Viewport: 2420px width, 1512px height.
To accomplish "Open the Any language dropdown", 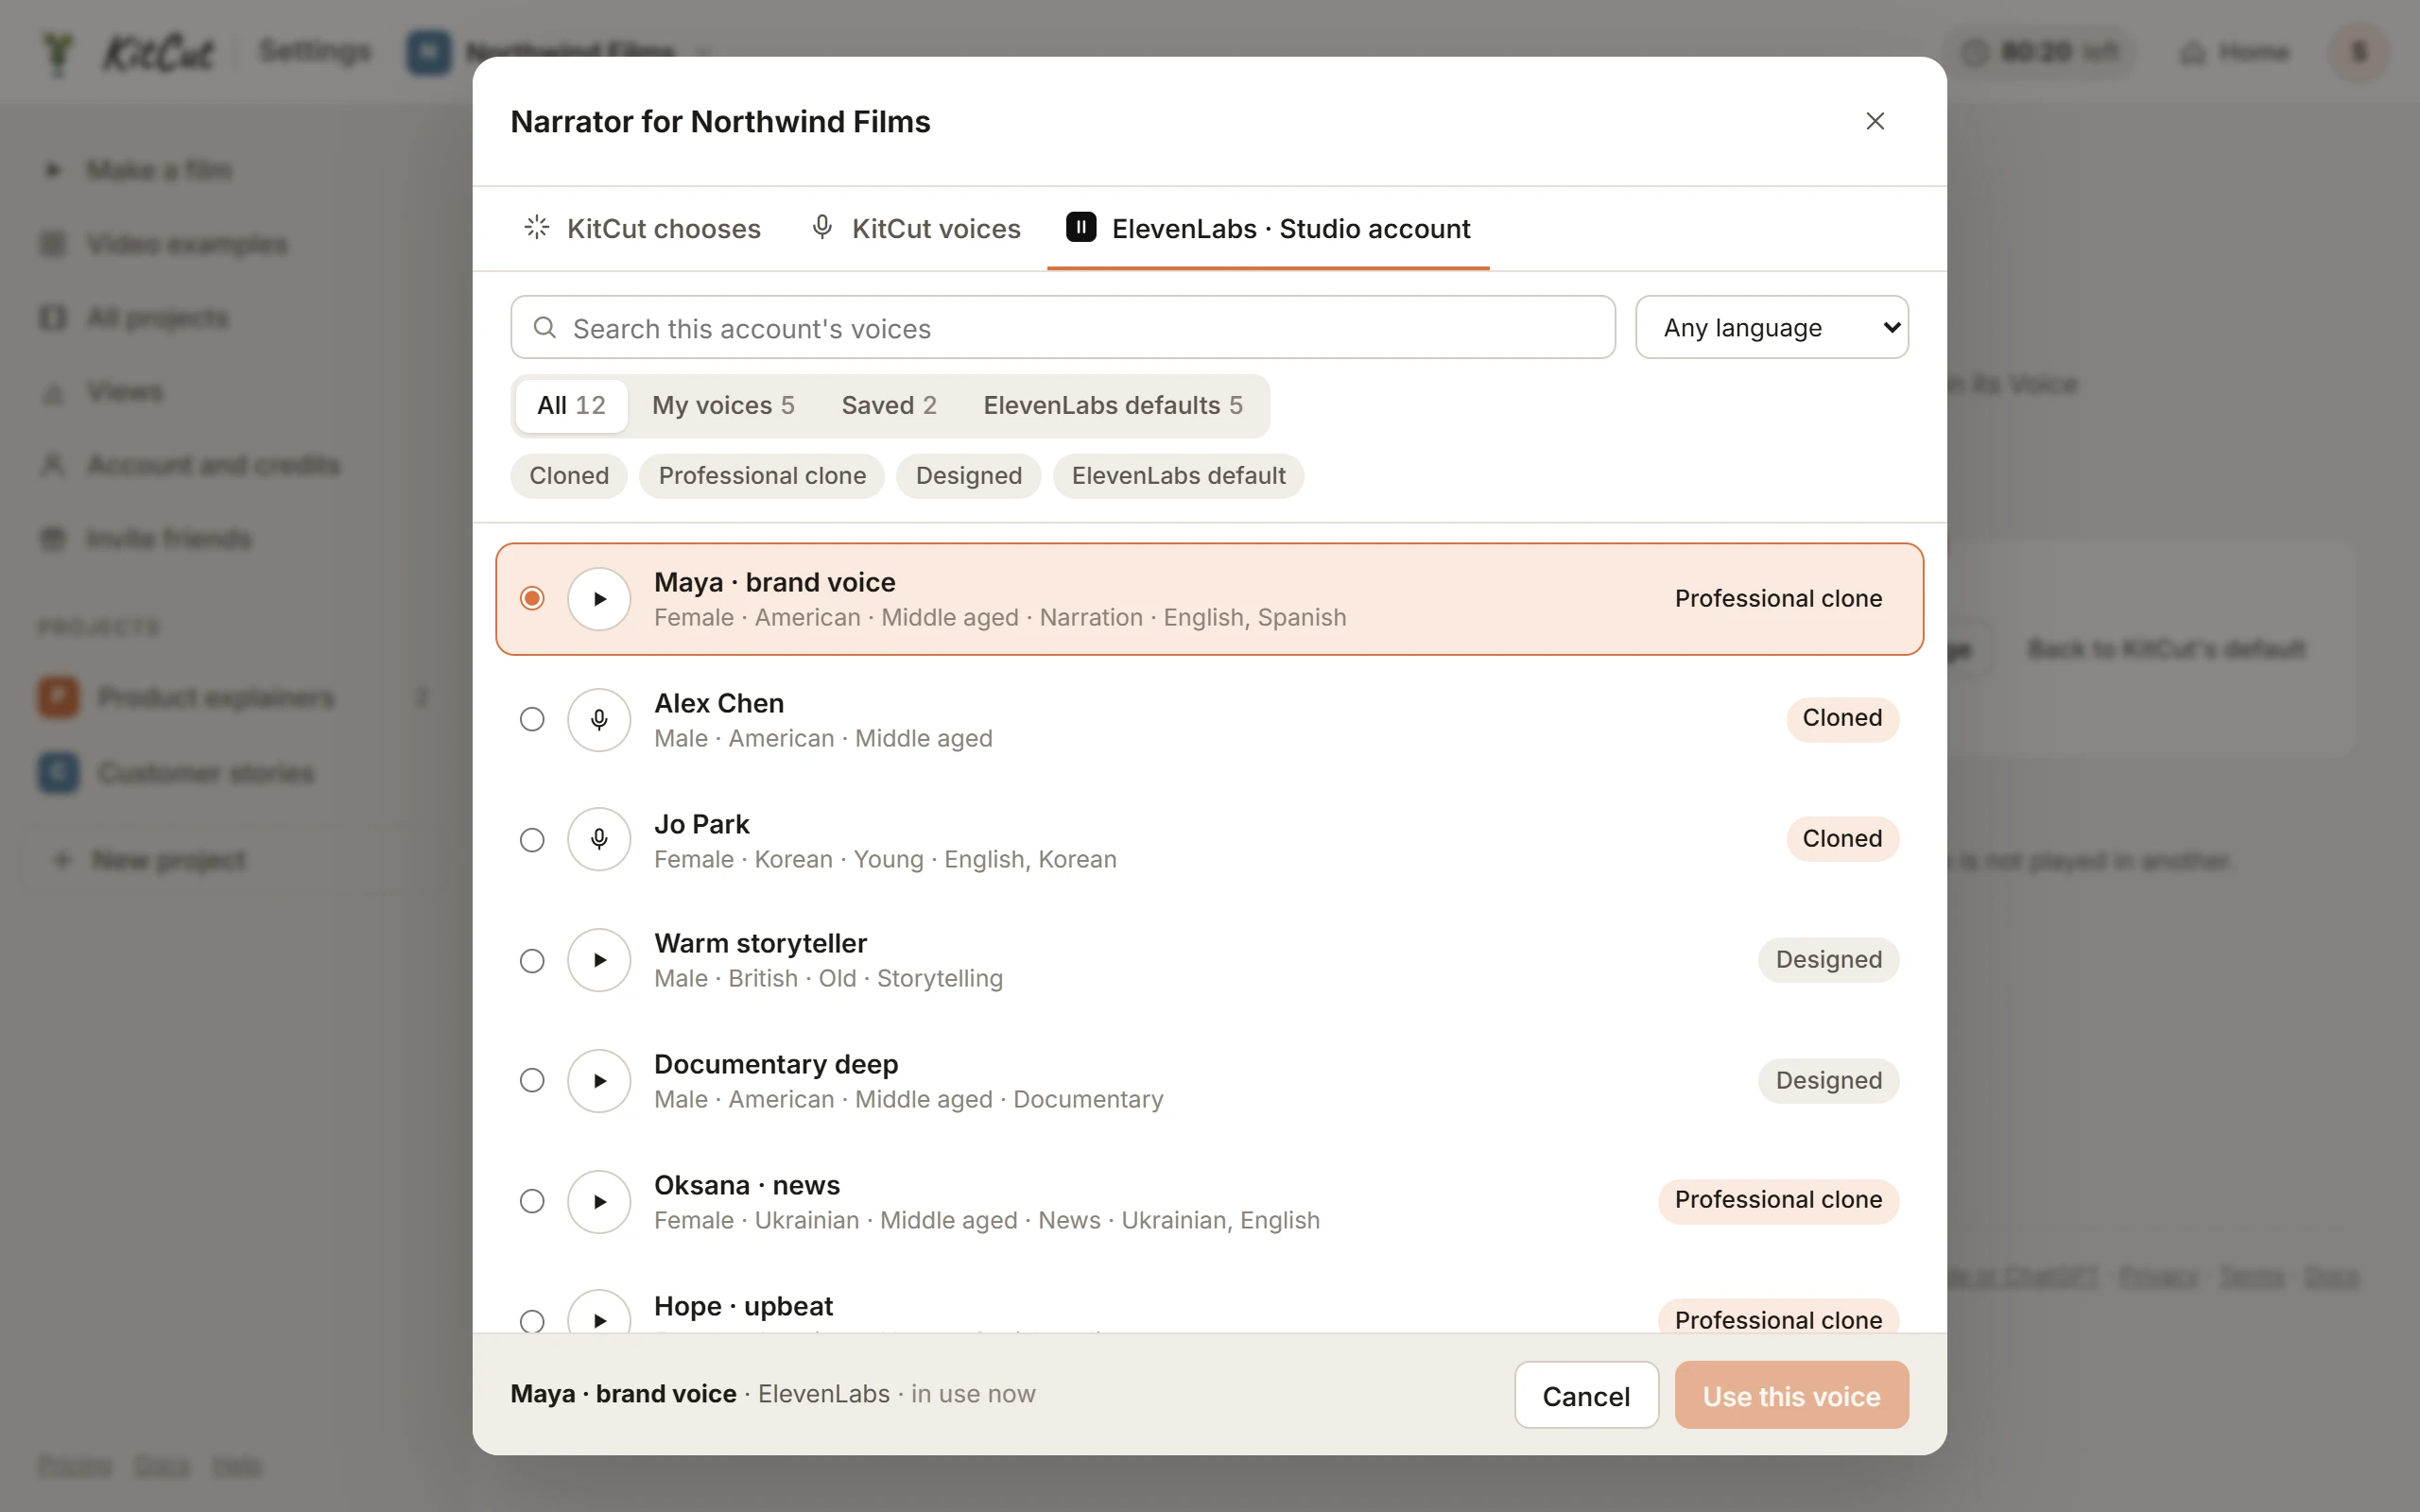I will coord(1772,327).
